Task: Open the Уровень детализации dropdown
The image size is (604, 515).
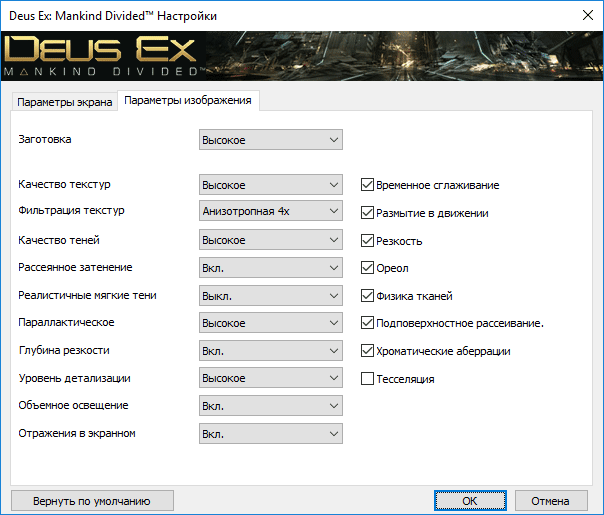Action: pyautogui.click(x=270, y=378)
